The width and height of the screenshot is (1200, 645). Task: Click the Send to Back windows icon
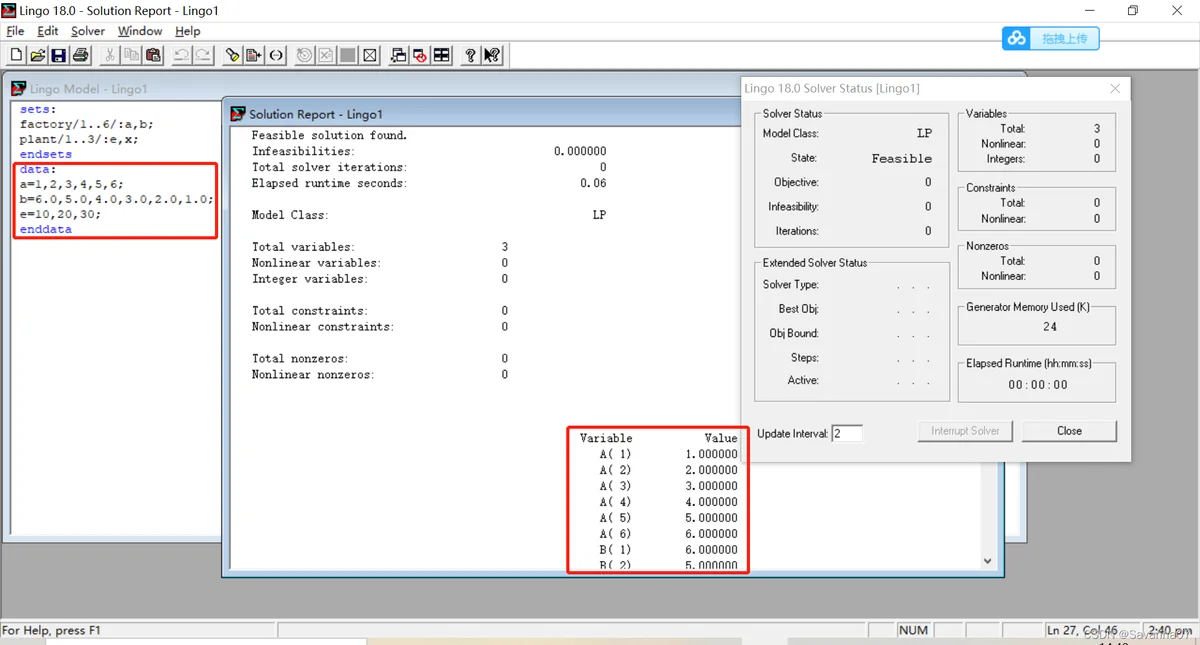(x=398, y=55)
